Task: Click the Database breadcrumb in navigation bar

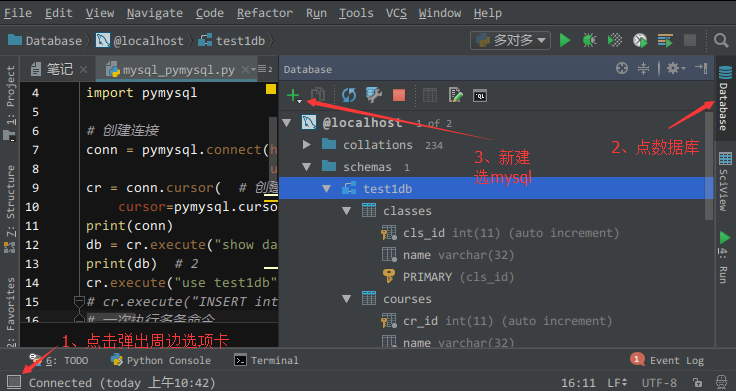Action: pos(45,41)
